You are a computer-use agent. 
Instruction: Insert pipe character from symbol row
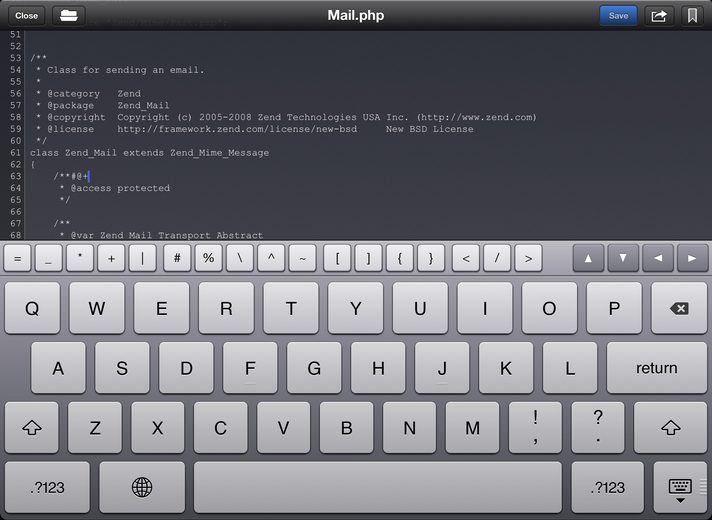(142, 258)
